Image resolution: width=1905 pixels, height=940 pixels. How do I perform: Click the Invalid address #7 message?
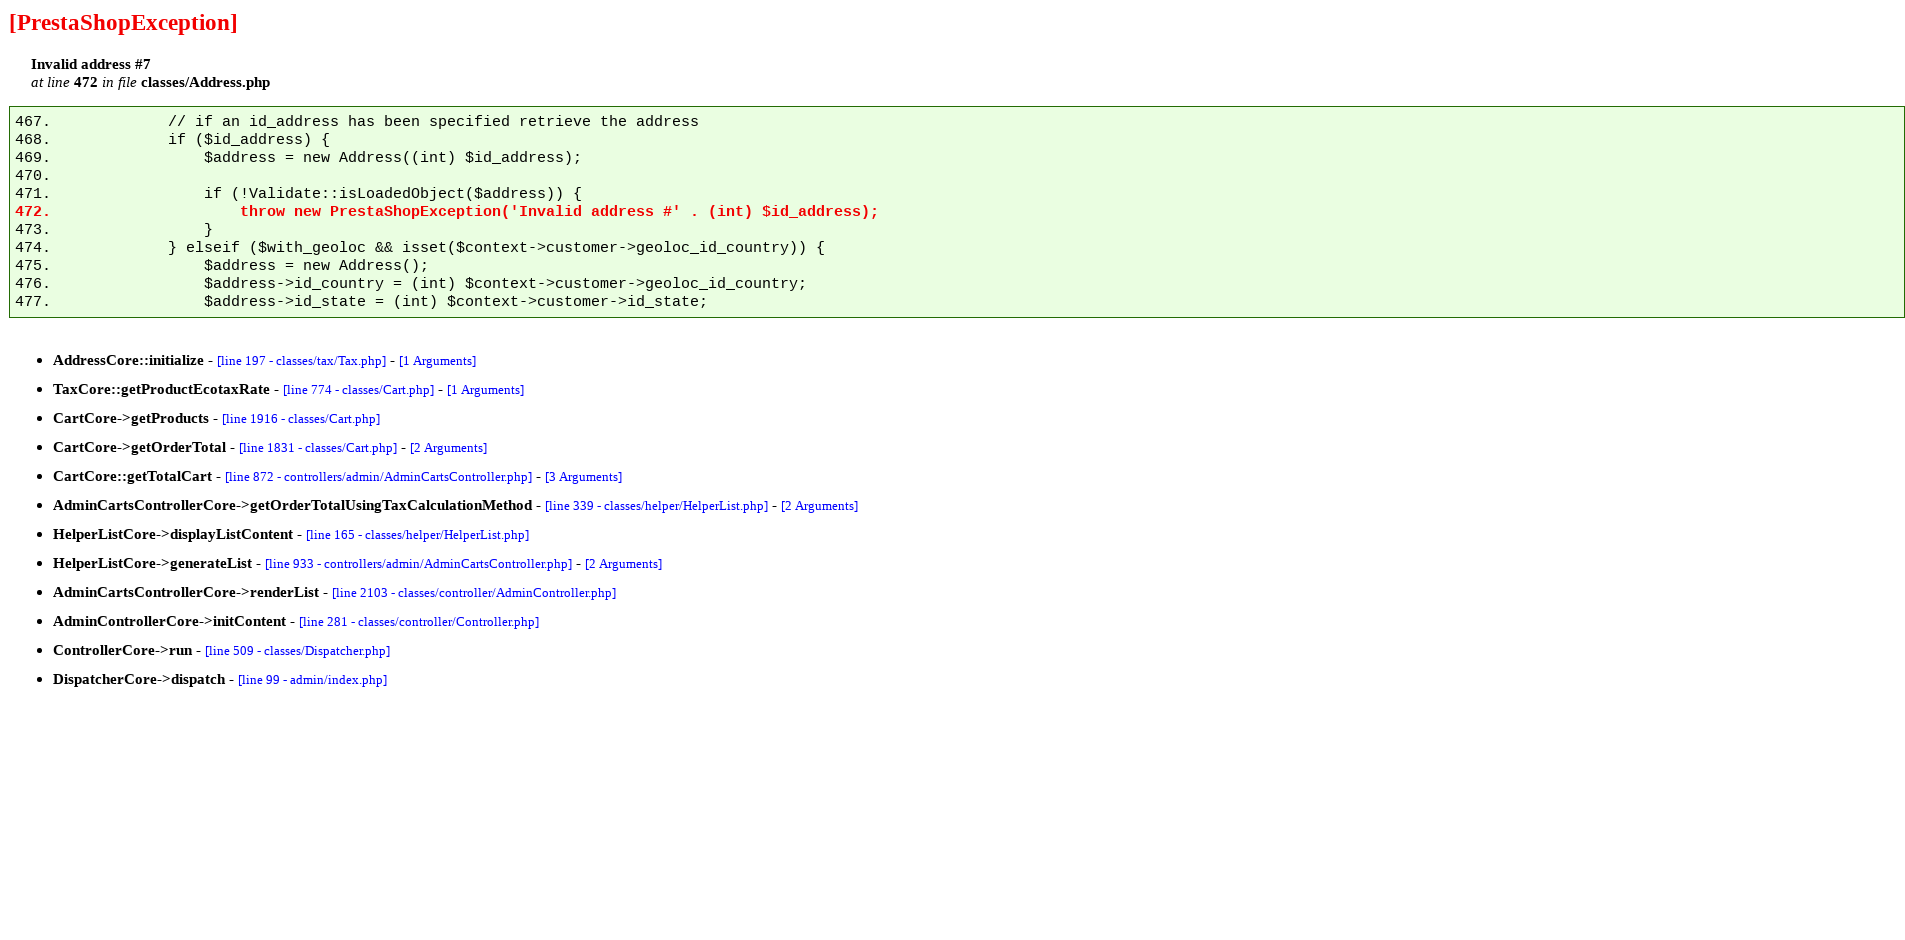(91, 64)
